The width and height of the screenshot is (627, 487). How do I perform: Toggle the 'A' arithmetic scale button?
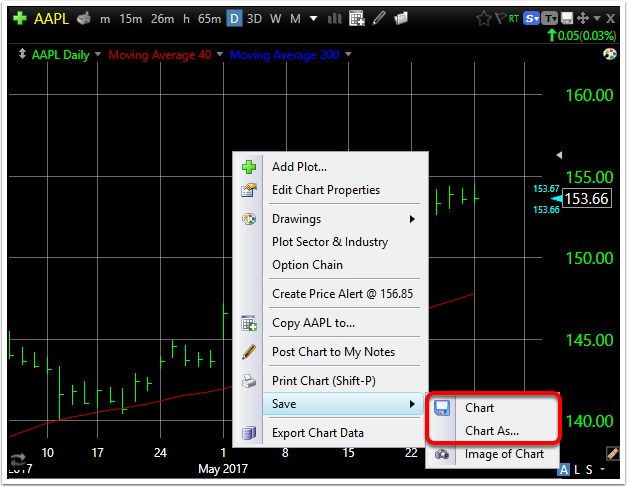click(x=564, y=469)
